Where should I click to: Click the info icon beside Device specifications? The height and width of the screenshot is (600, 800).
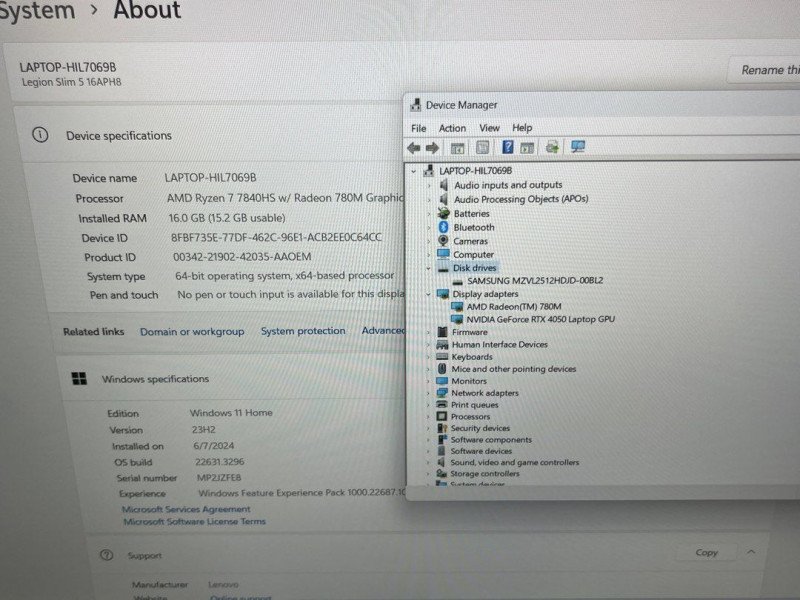tap(40, 135)
